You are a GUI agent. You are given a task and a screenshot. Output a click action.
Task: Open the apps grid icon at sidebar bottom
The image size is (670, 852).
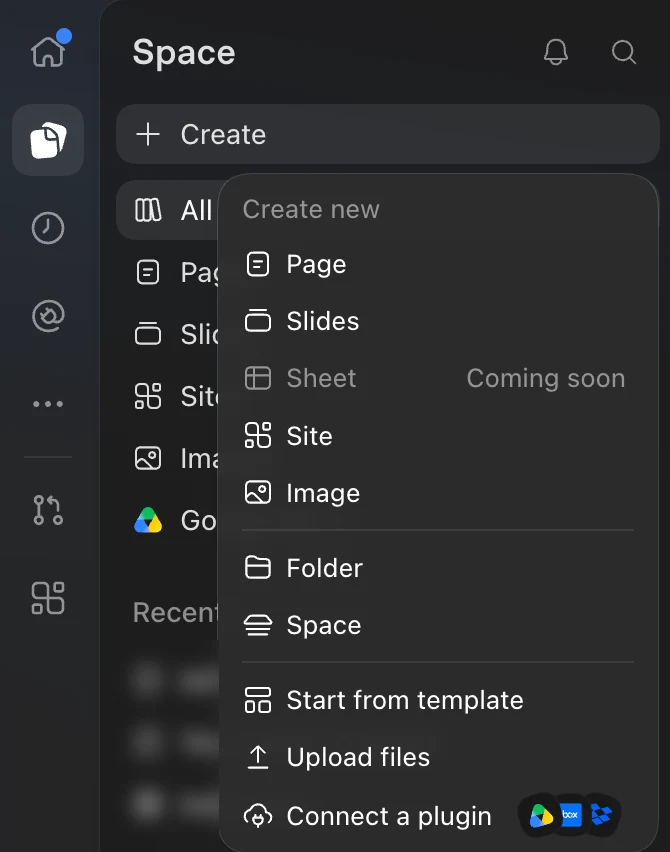pos(48,598)
